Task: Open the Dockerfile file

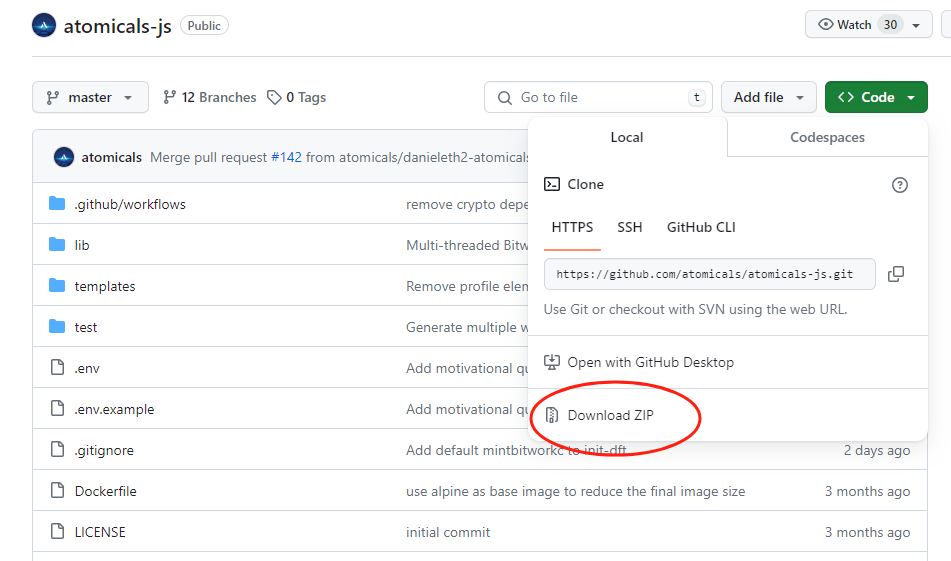Action: click(x=106, y=491)
